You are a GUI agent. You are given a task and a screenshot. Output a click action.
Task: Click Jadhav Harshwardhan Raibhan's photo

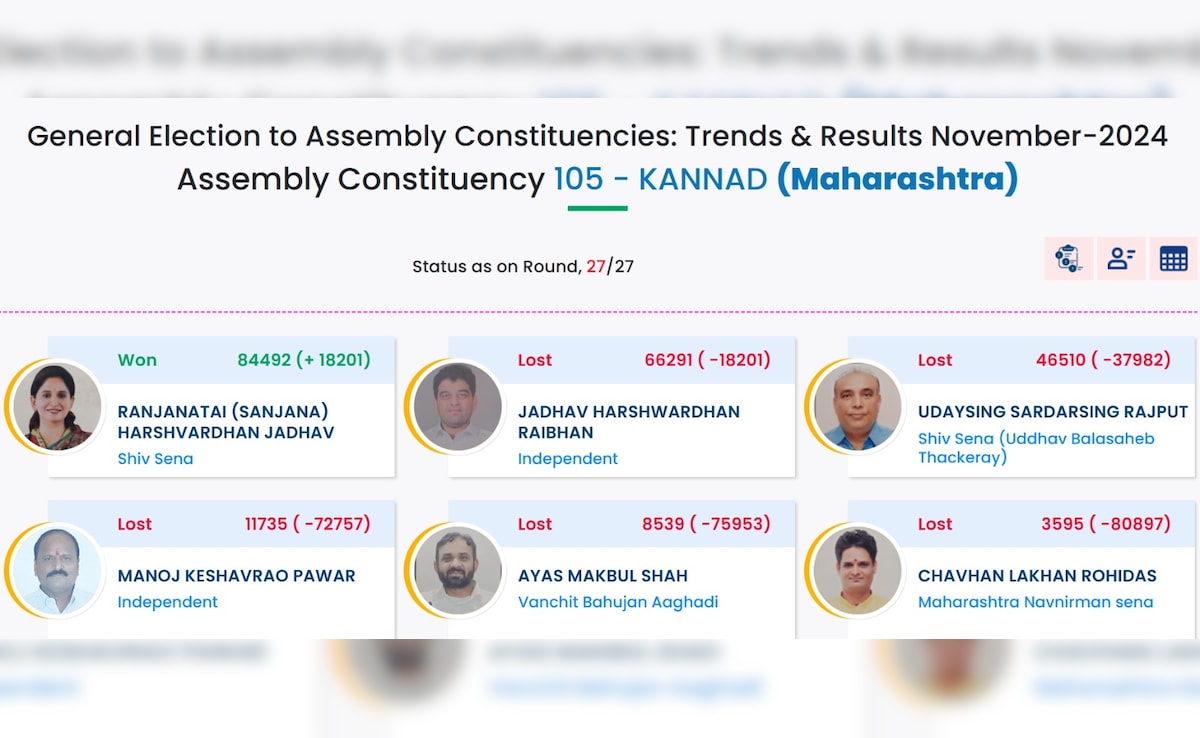point(457,406)
